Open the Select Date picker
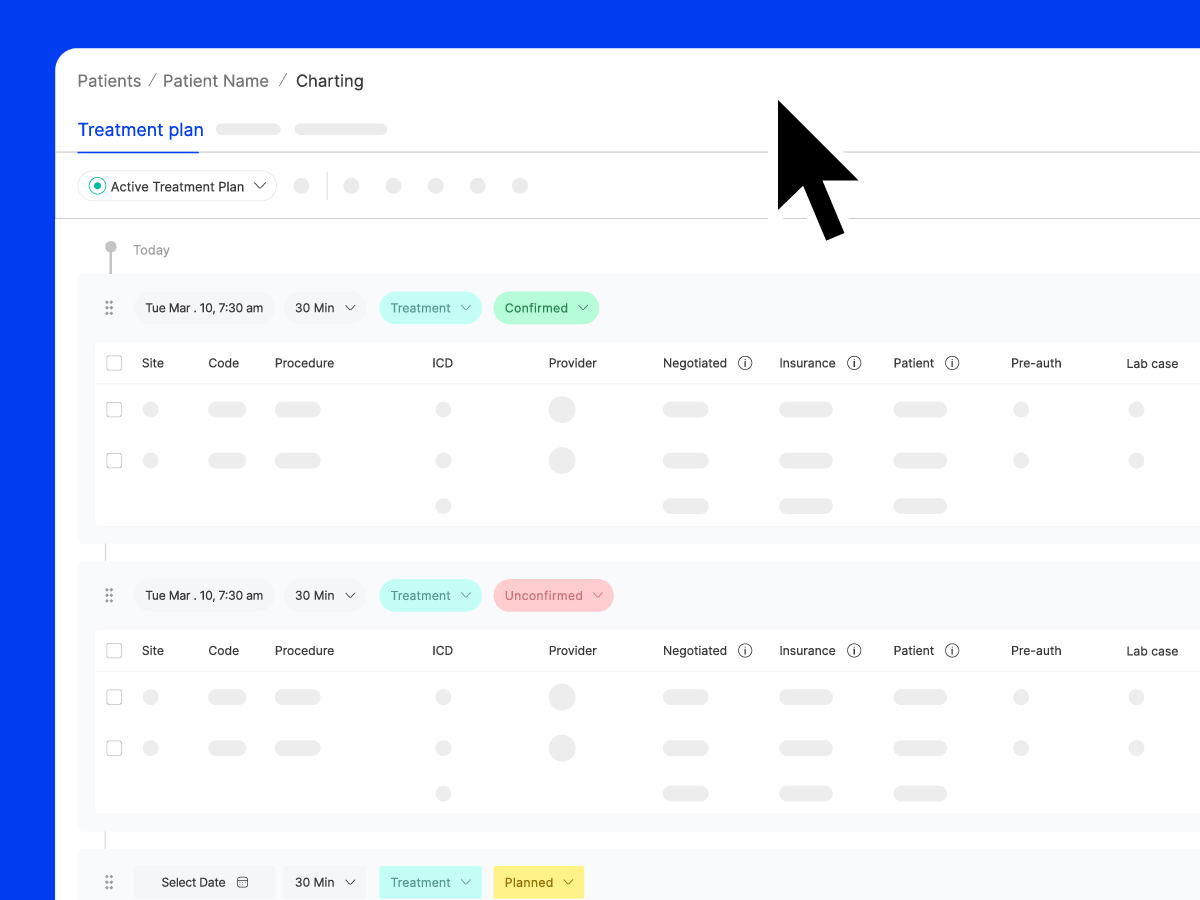This screenshot has height=900, width=1200. 204,882
